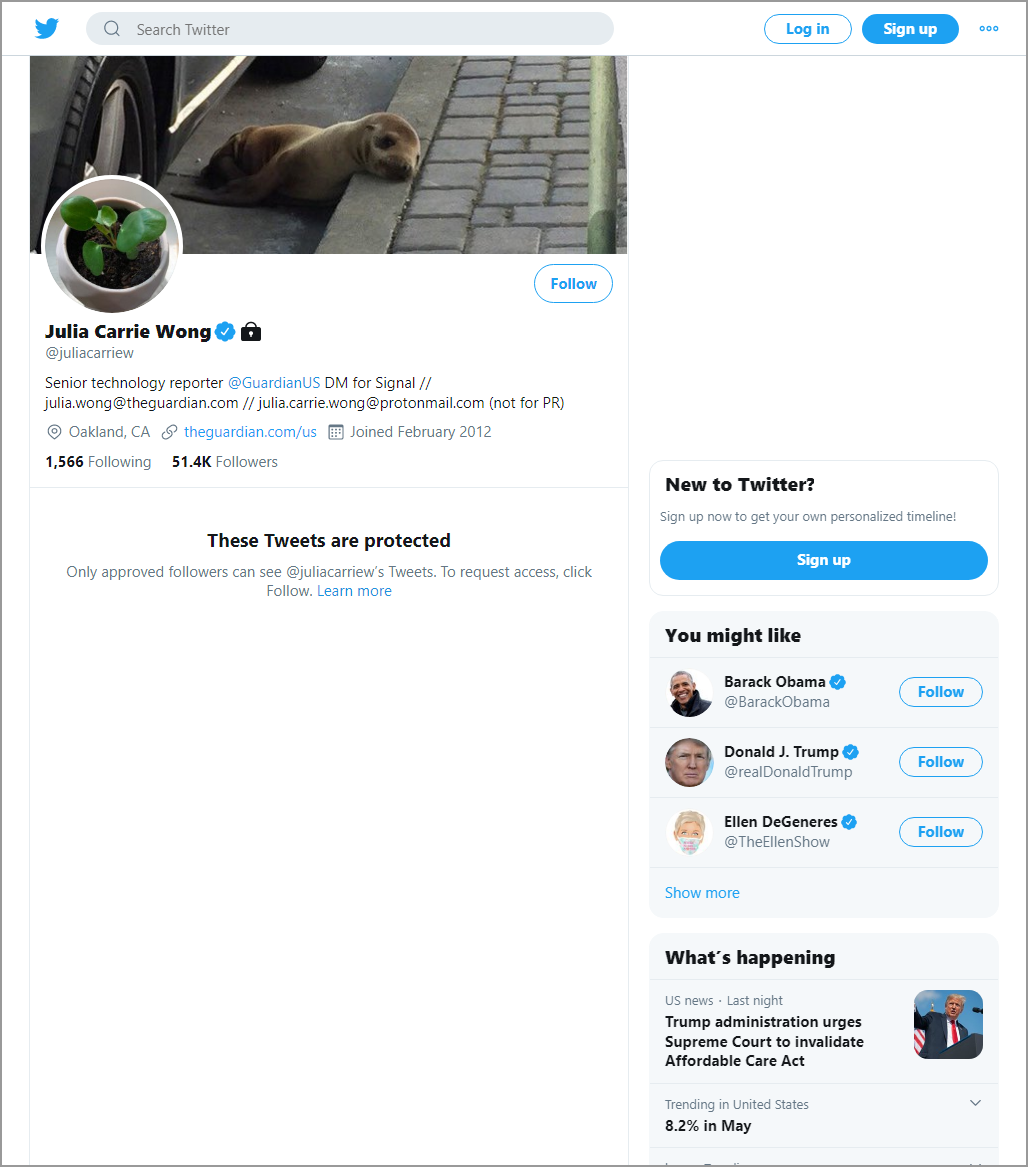Click the protected account lock icon

(x=252, y=331)
